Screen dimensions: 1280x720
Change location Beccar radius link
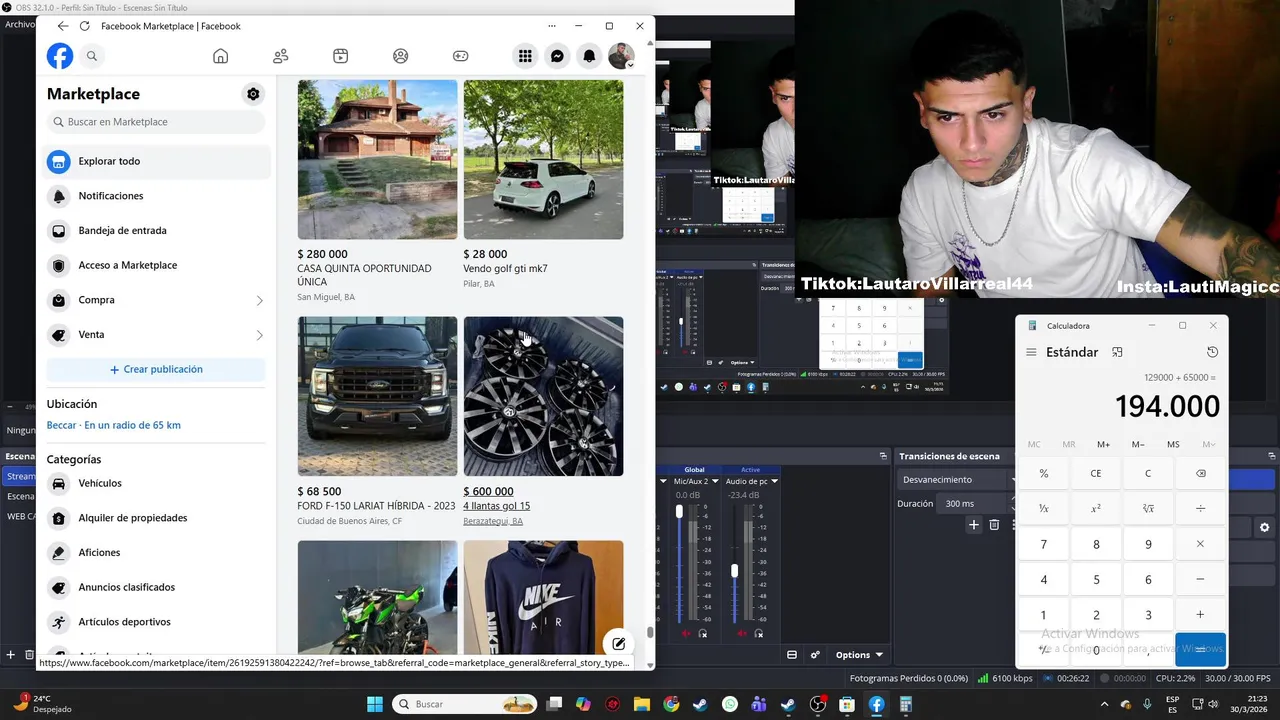pyautogui.click(x=113, y=425)
